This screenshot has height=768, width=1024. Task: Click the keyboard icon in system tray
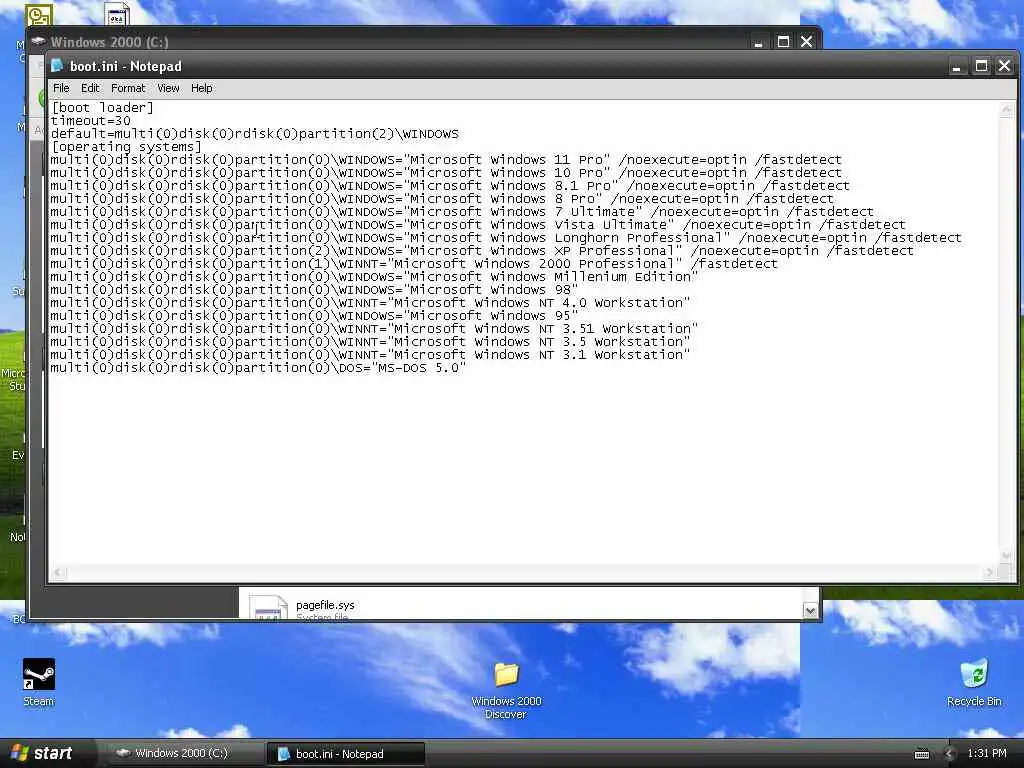921,754
